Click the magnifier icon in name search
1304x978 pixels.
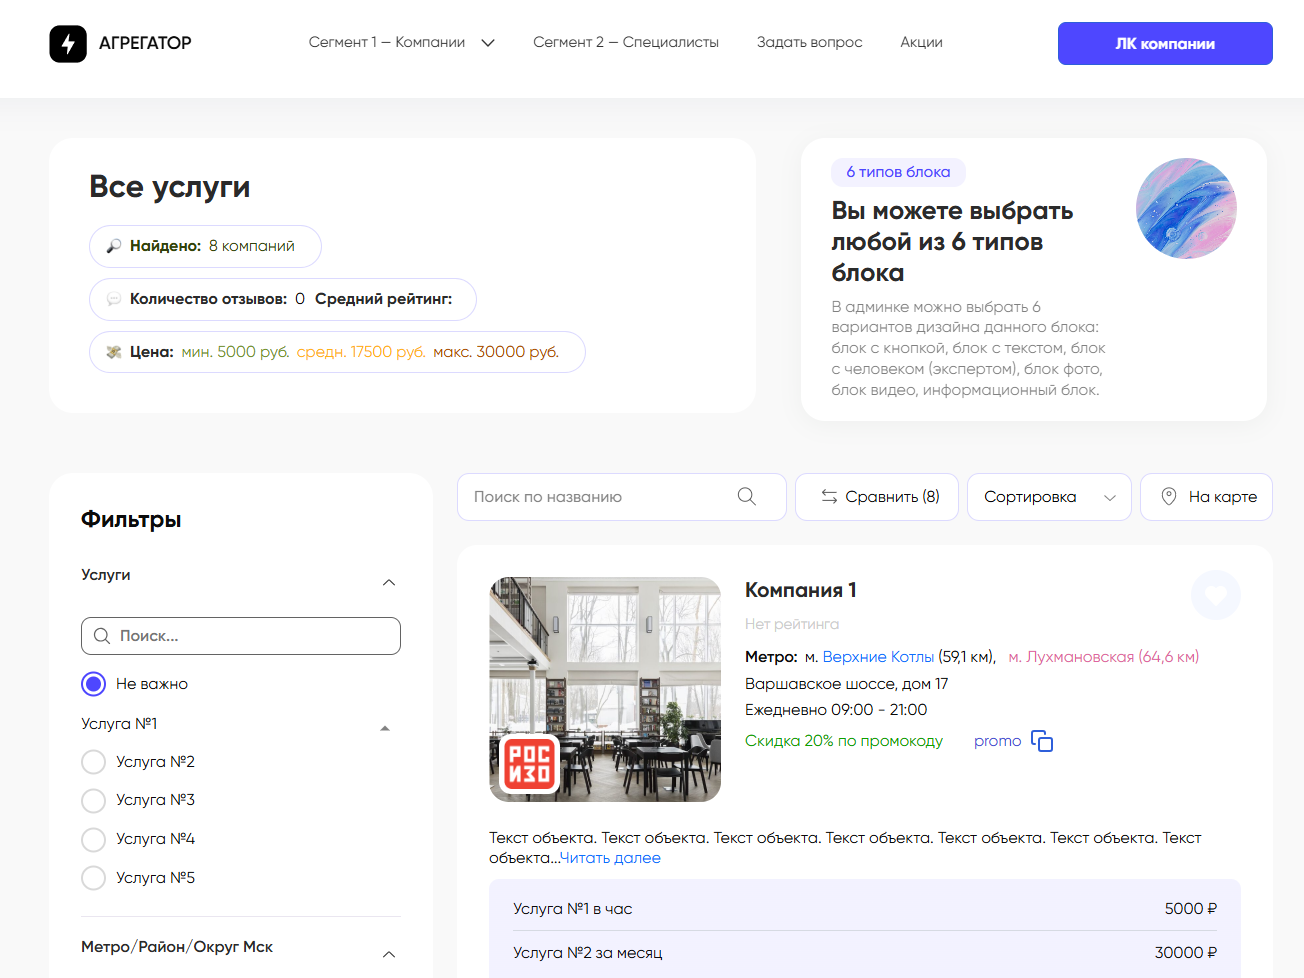click(x=746, y=497)
